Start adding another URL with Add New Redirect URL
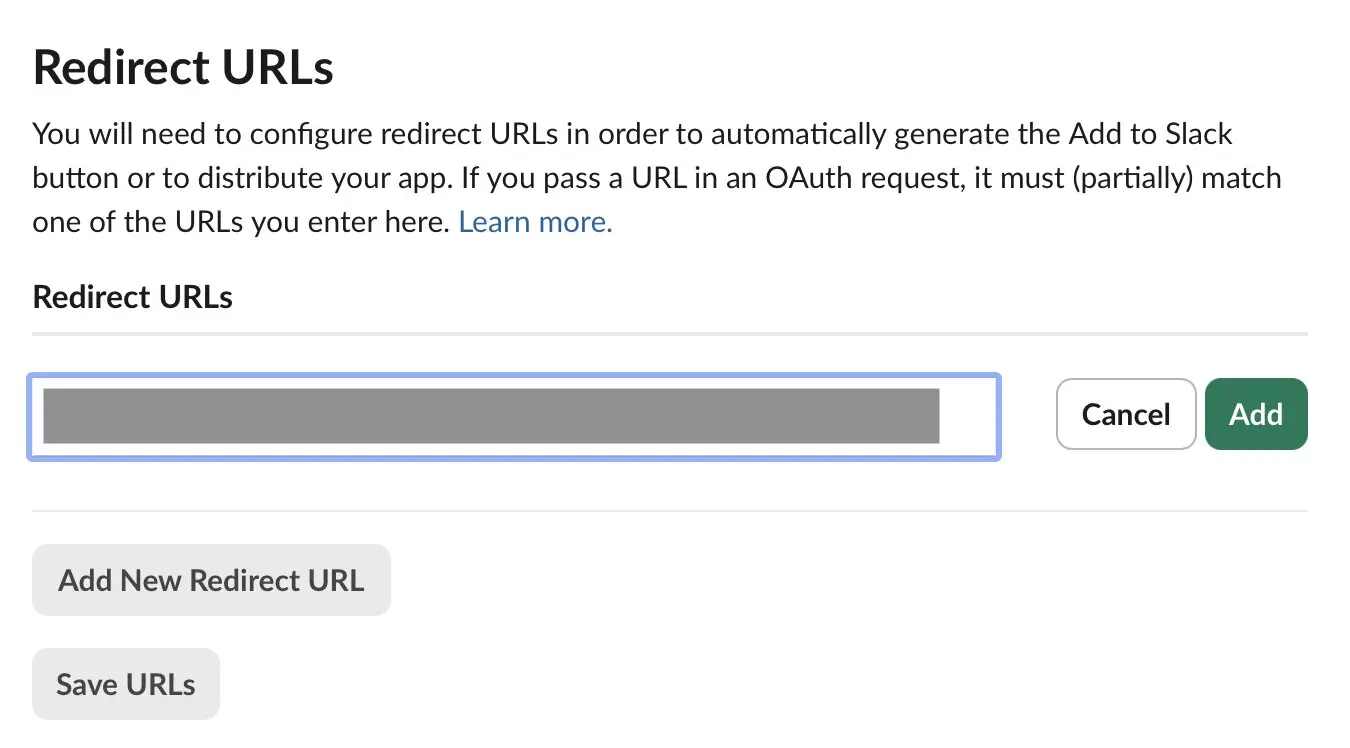 click(x=211, y=580)
